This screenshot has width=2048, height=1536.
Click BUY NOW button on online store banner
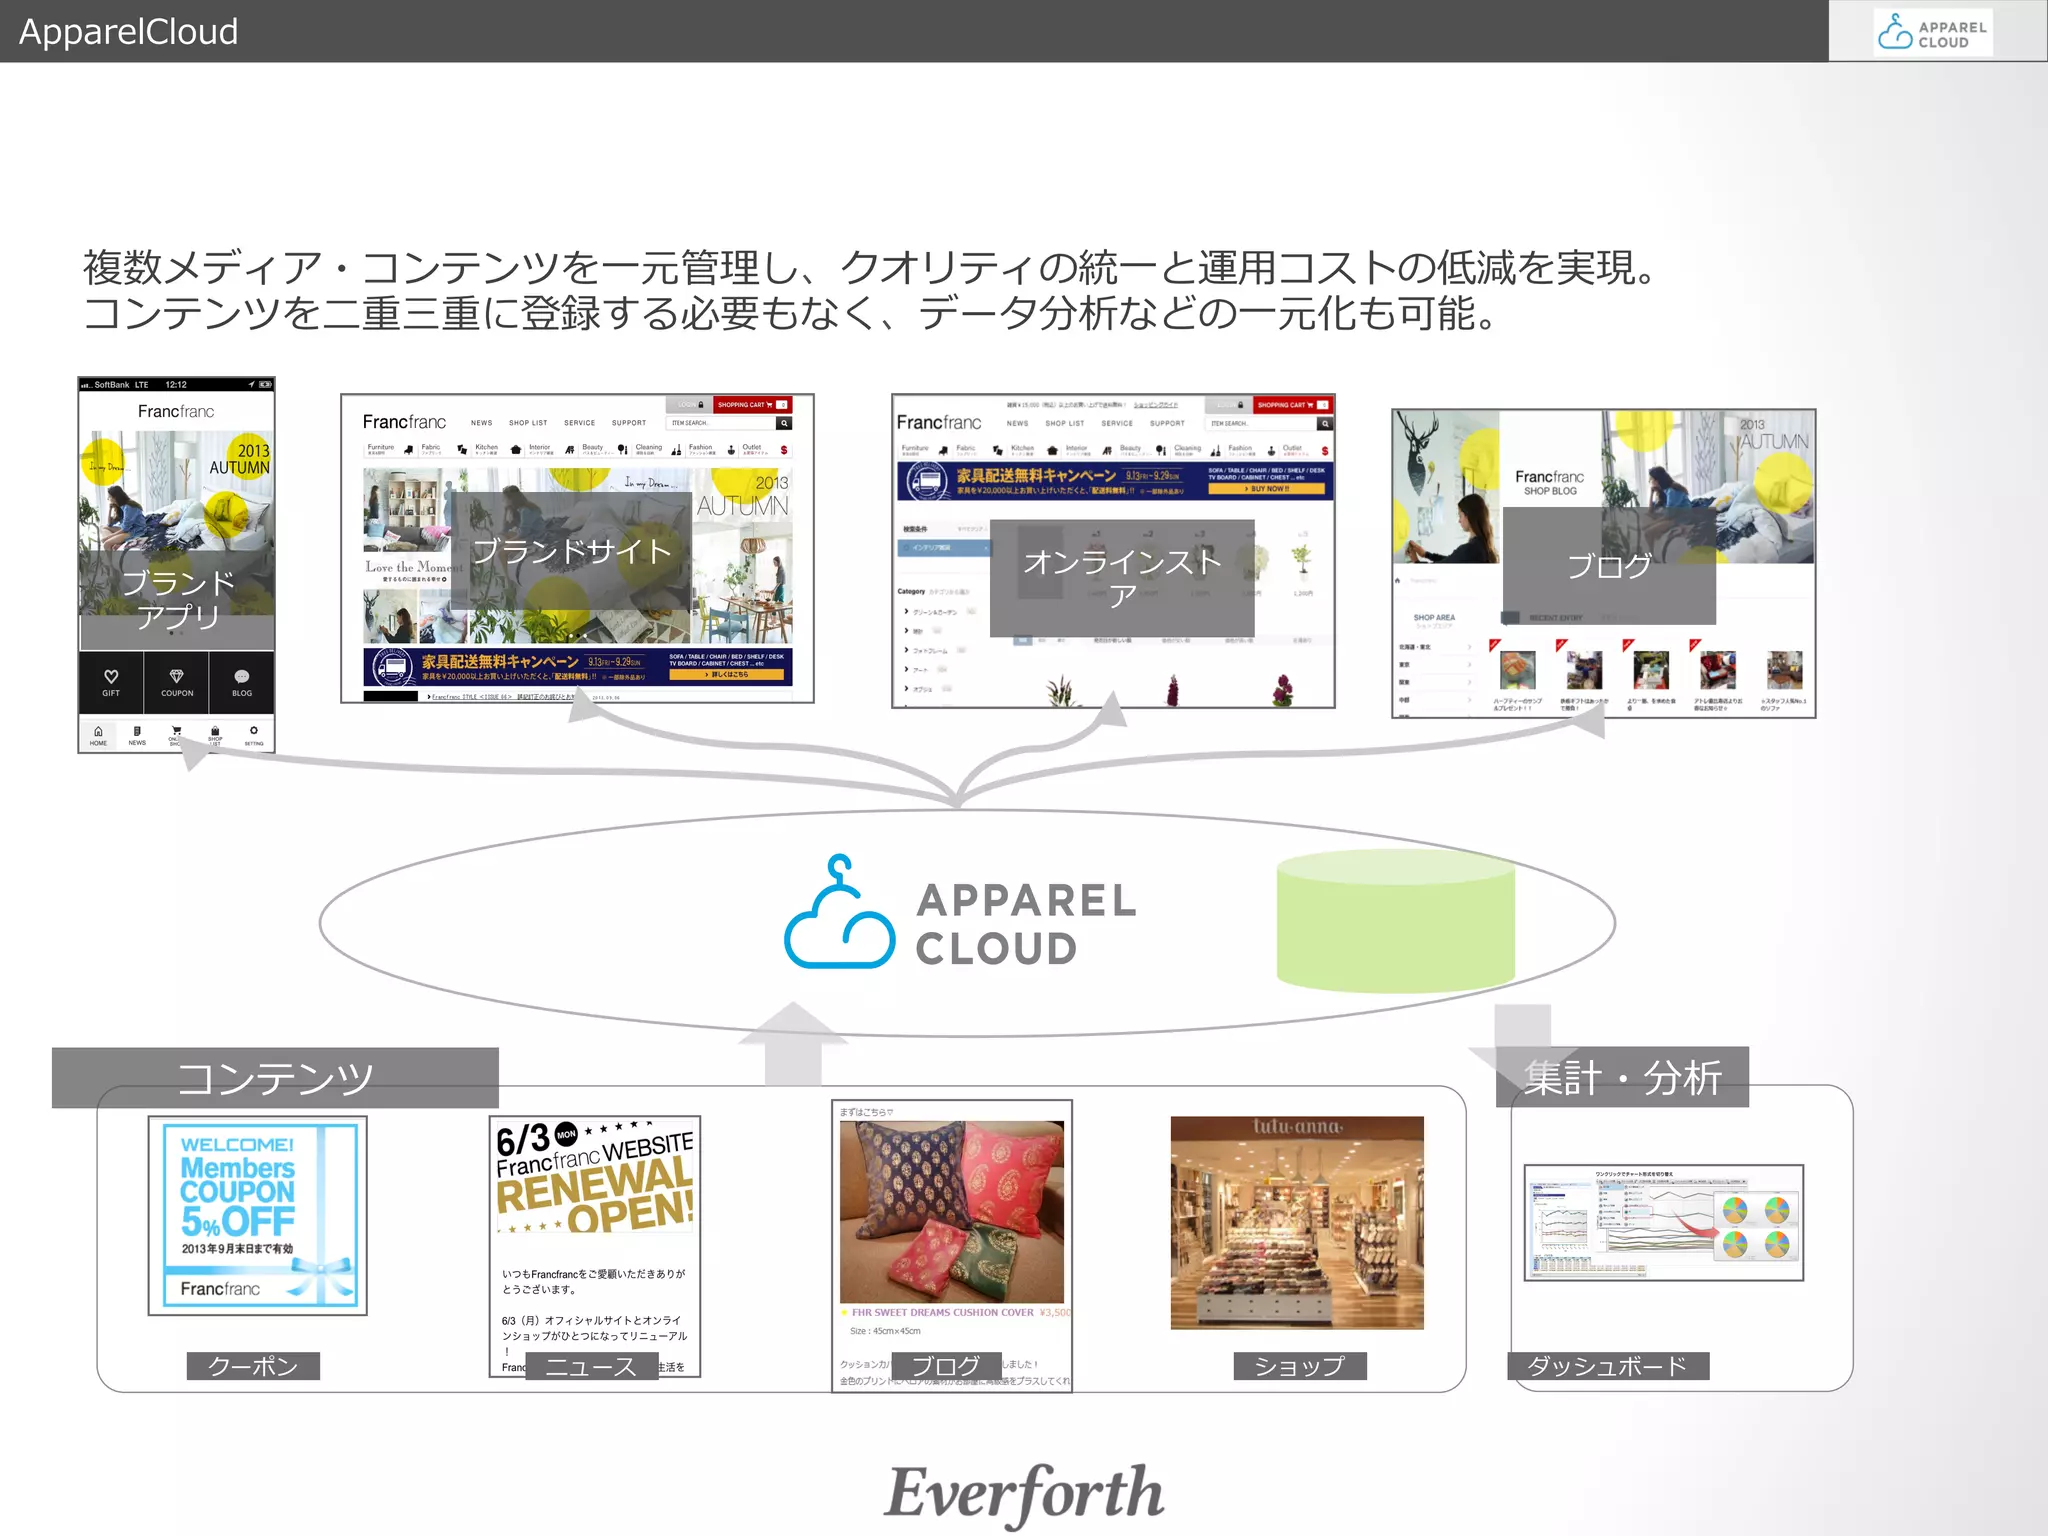point(1266,489)
